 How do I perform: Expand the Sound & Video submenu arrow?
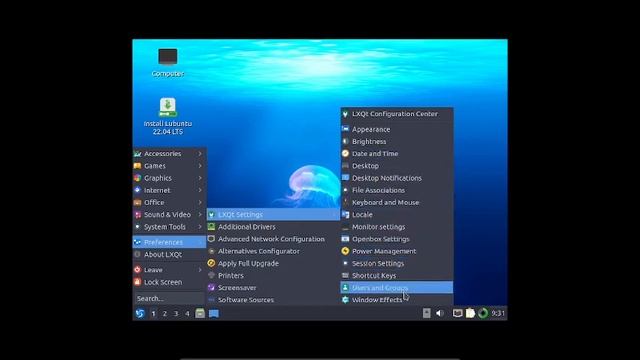pos(200,214)
